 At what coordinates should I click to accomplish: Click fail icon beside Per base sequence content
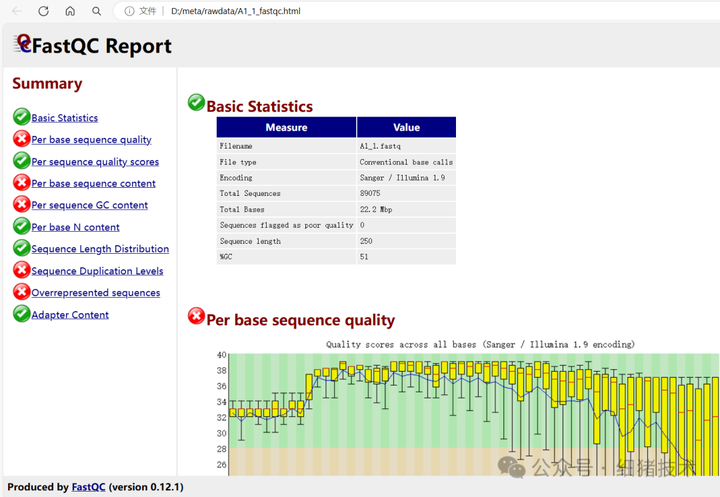pyautogui.click(x=22, y=182)
